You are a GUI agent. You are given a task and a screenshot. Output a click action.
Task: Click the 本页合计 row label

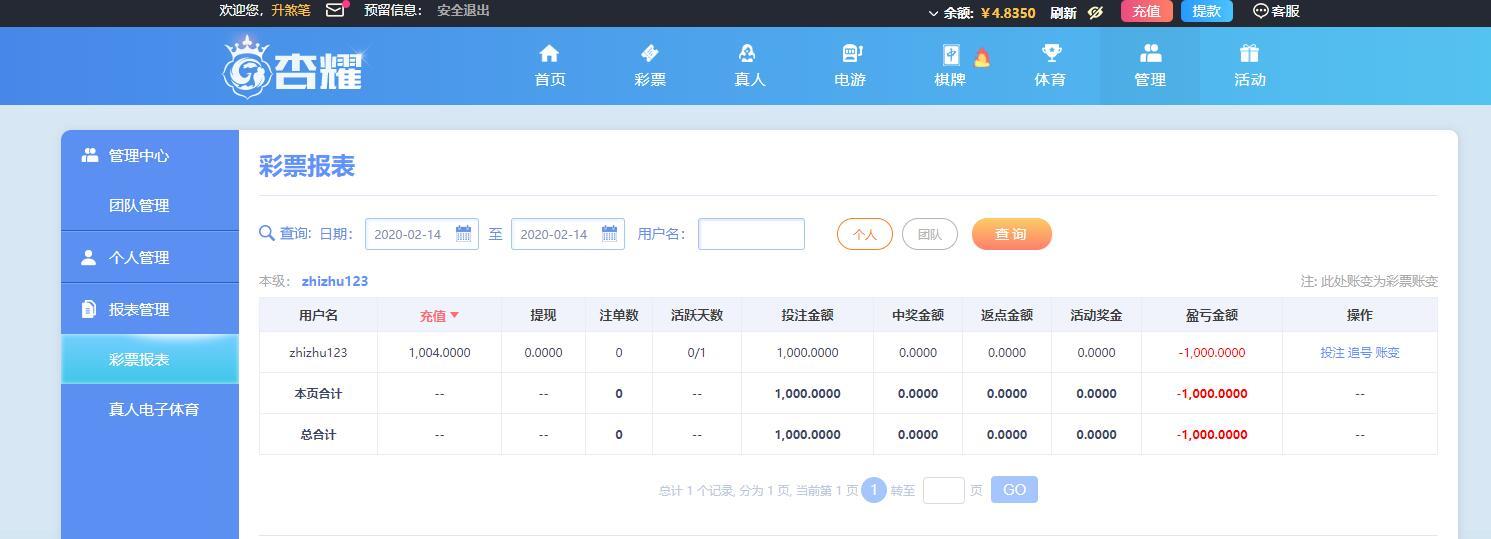tap(318, 393)
